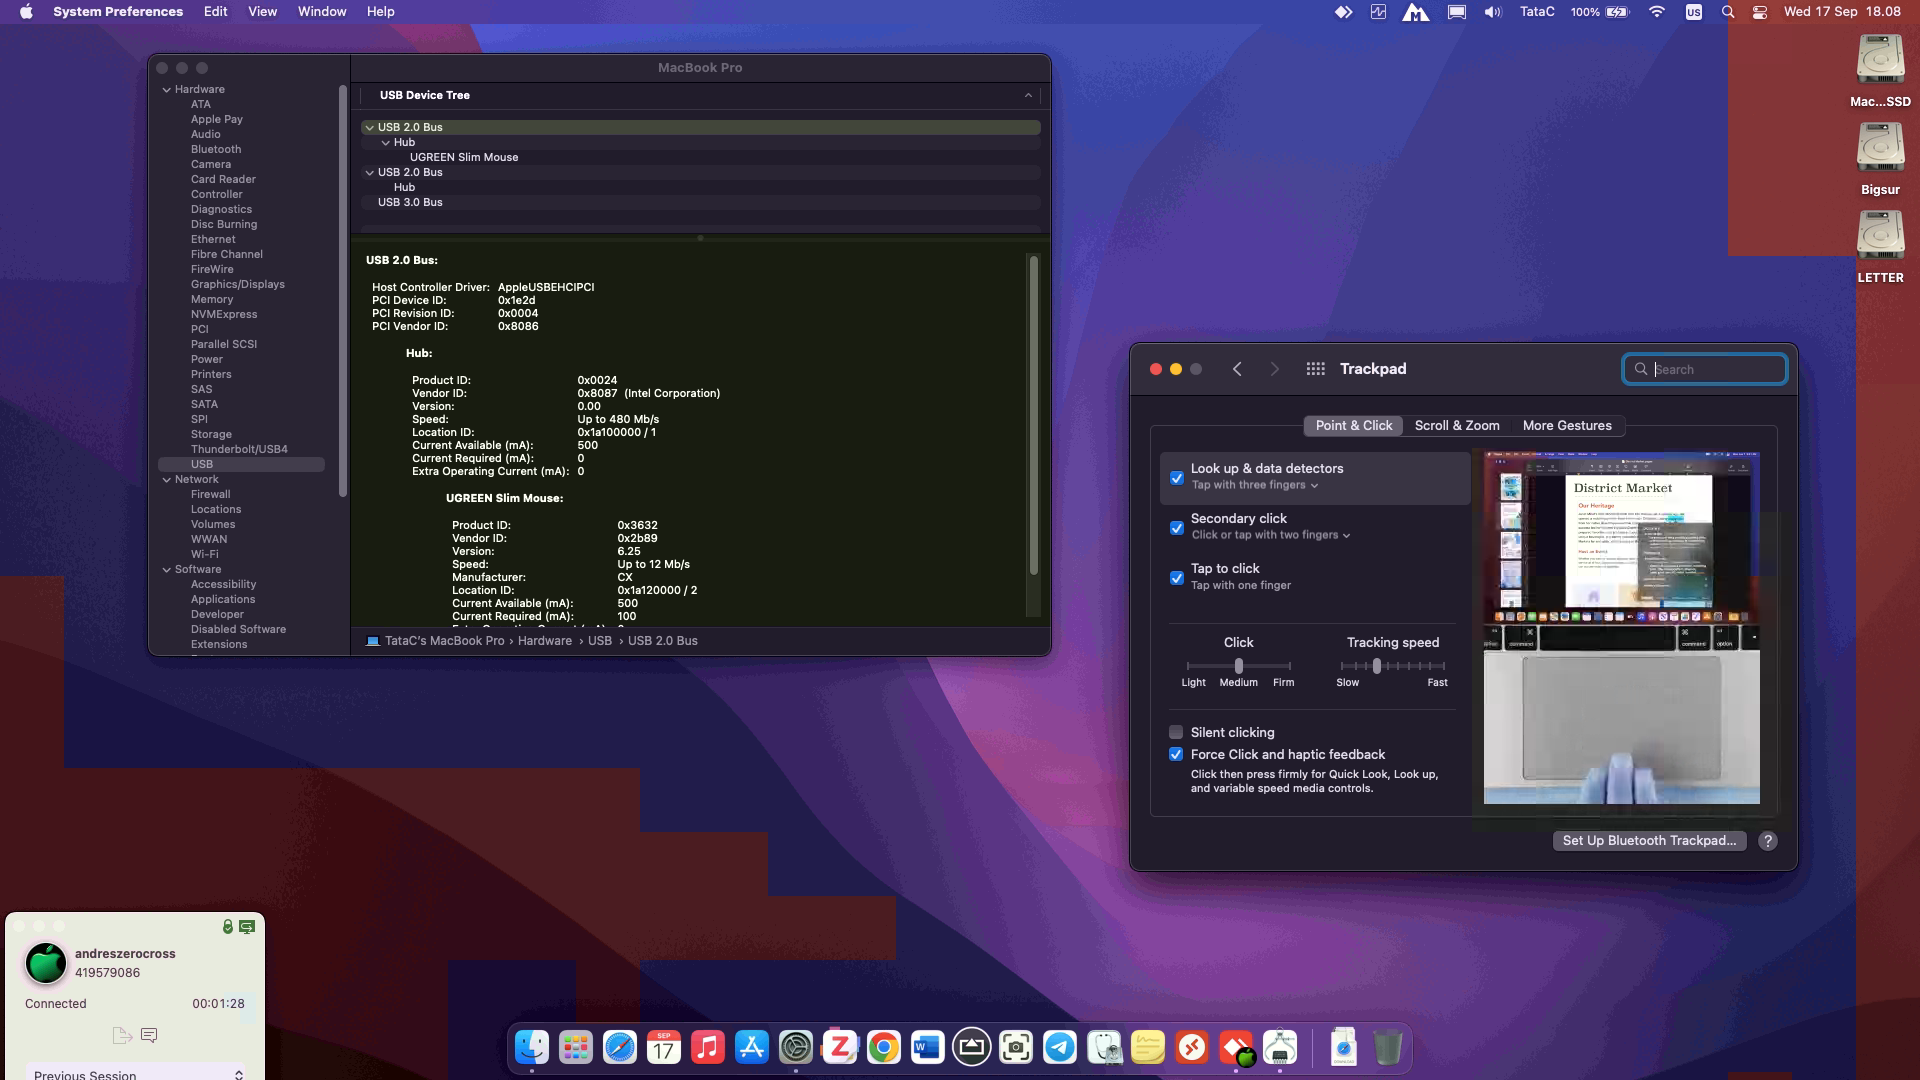Image resolution: width=1920 pixels, height=1080 pixels.
Task: Open Control Center in the menu bar
Action: [x=1760, y=12]
